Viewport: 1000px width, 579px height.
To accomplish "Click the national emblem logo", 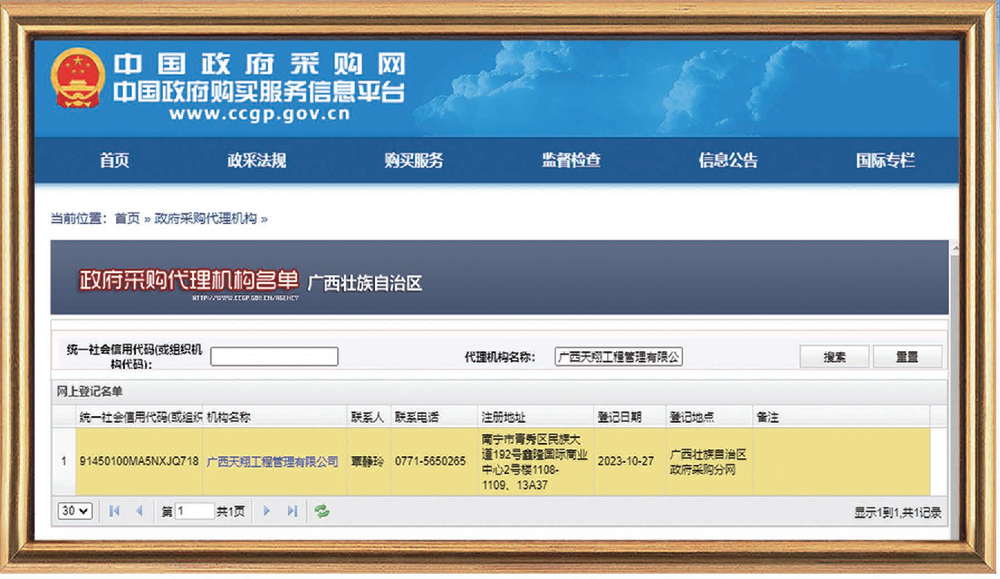I will click(x=77, y=78).
